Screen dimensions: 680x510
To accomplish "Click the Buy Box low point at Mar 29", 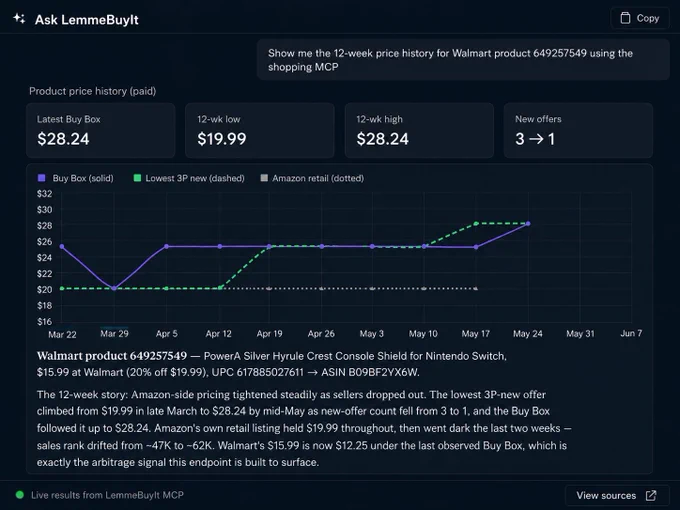I will pyautogui.click(x=114, y=288).
